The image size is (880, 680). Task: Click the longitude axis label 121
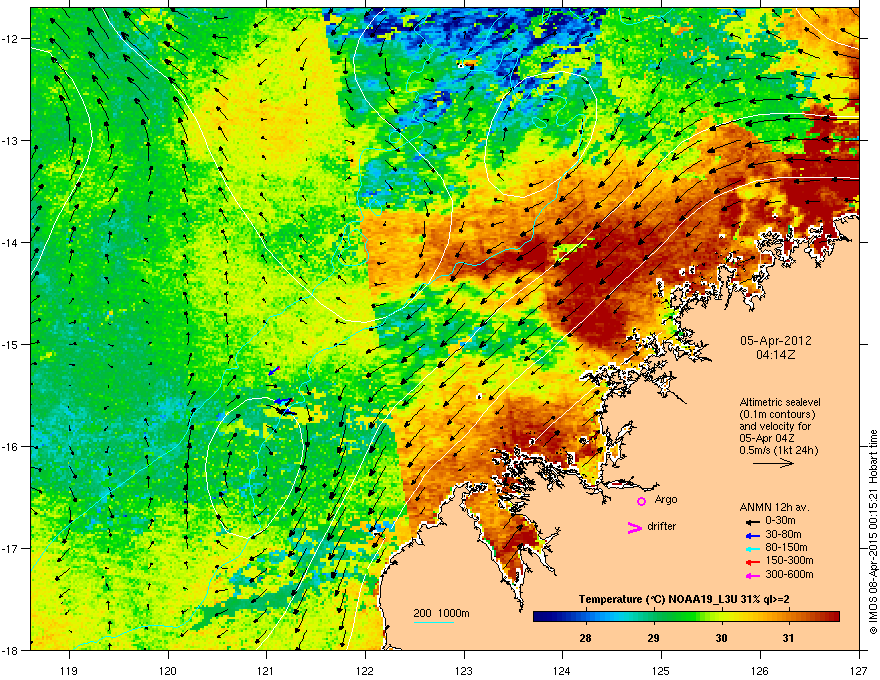click(x=266, y=670)
